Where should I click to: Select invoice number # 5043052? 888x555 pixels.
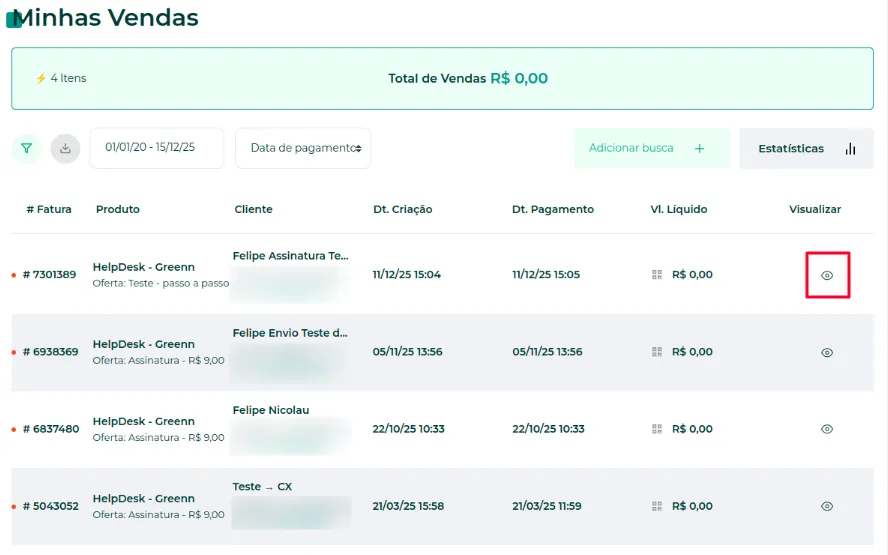50,506
